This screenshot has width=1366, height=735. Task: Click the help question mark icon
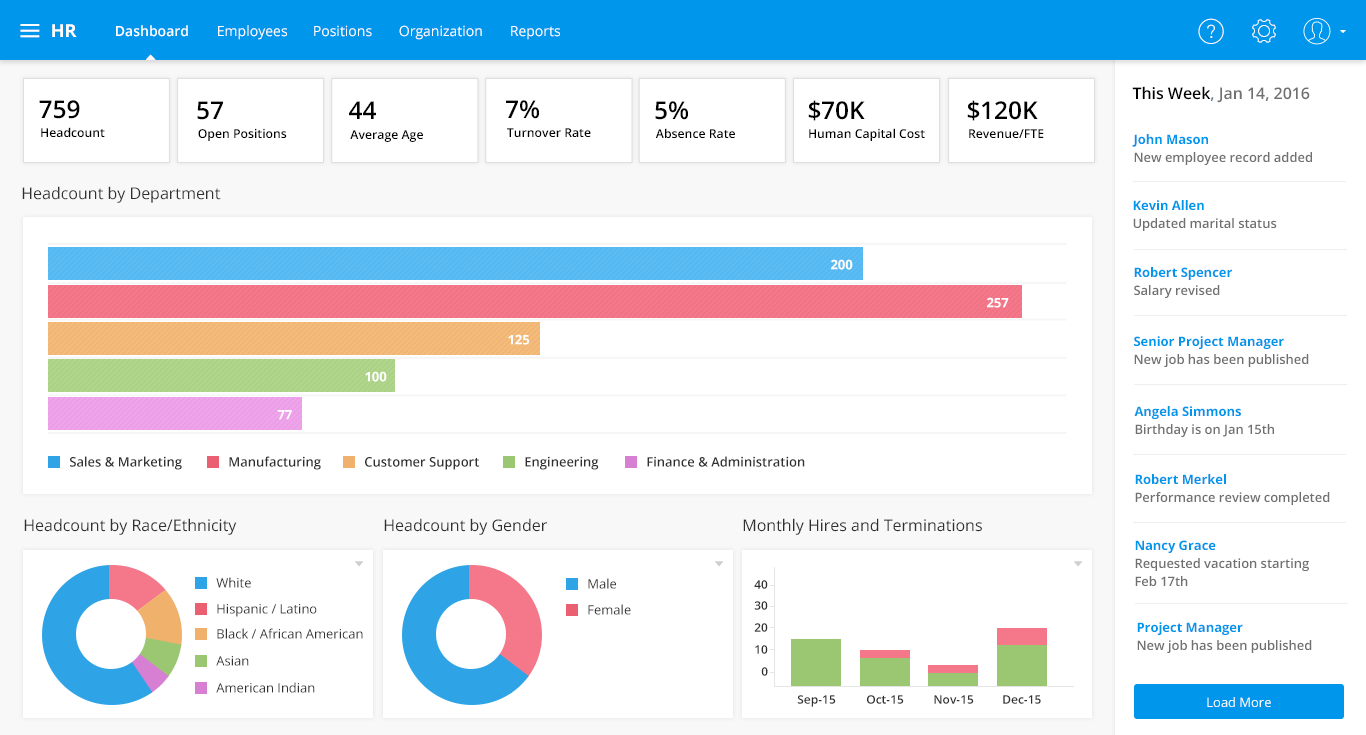pos(1211,31)
